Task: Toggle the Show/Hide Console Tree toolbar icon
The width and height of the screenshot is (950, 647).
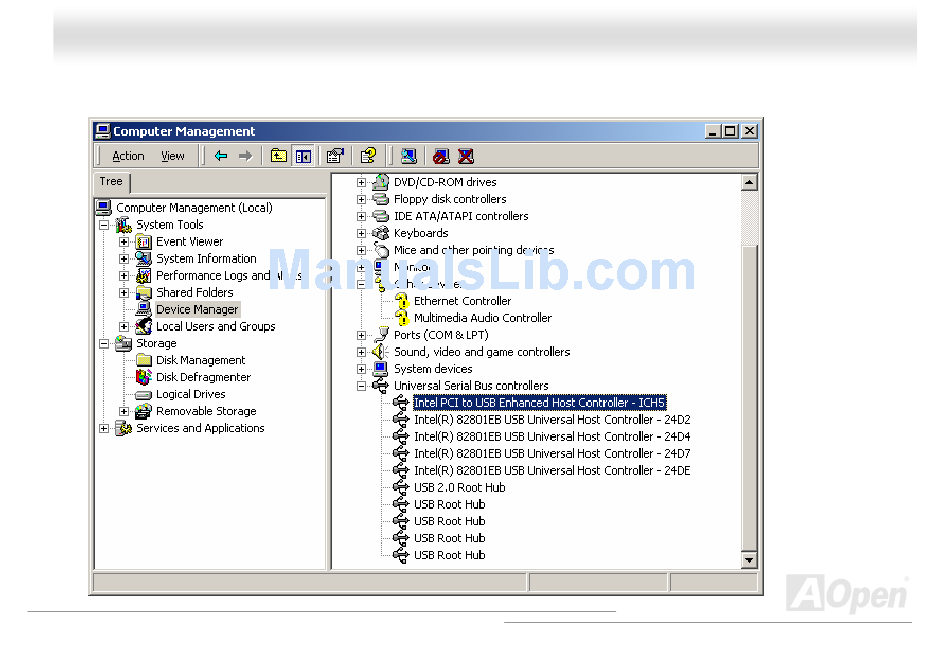Action: pos(303,156)
